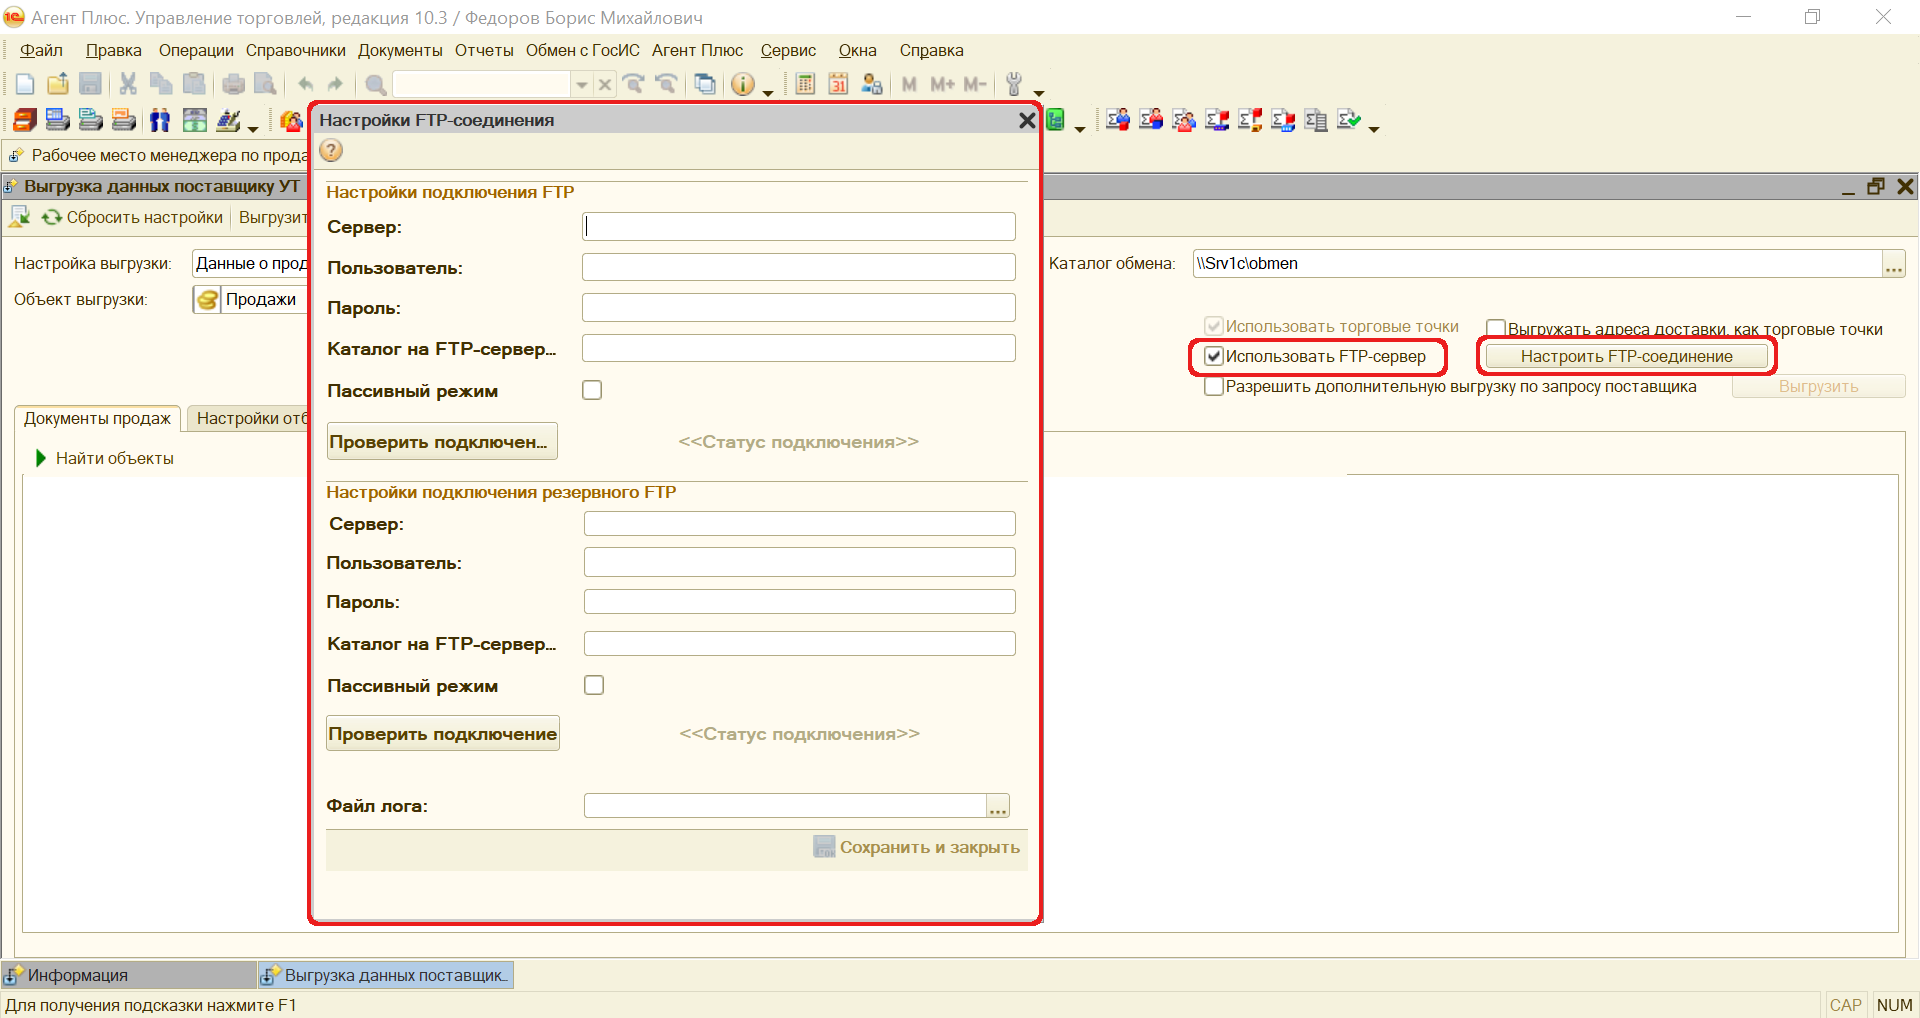Screen dimensions: 1920x1018
Task: Click Сохранить и закрыть button
Action: coord(917,848)
